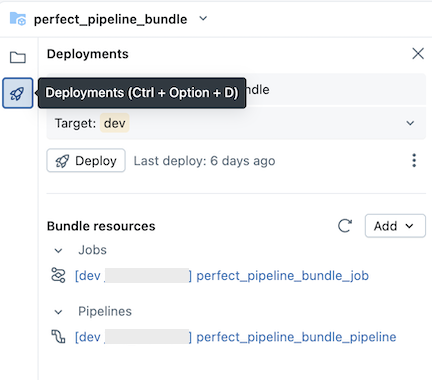
Task: Click the perfect_pipeline_bundle title text
Action: pos(110,19)
